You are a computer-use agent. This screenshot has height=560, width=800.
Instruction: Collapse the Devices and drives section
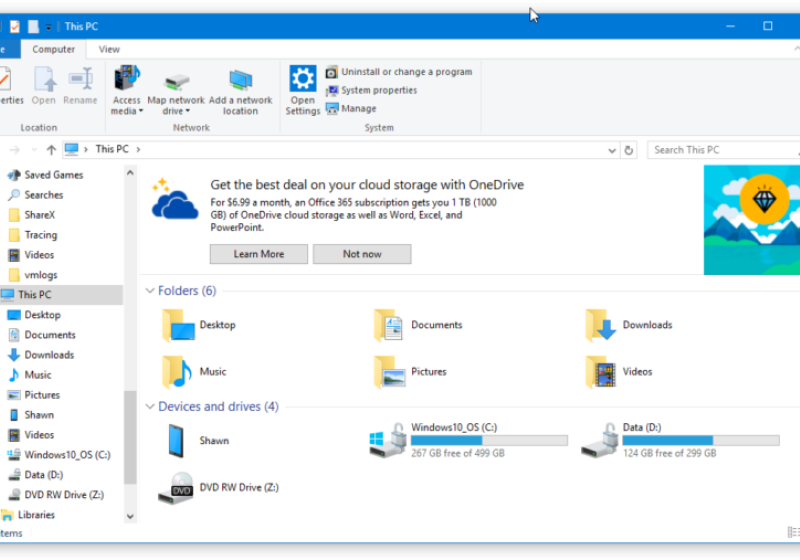click(150, 407)
